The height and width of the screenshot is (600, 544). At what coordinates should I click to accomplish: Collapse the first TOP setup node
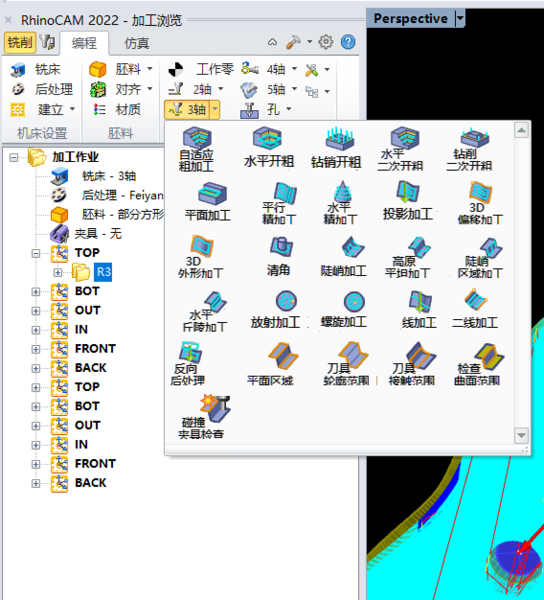point(36,253)
